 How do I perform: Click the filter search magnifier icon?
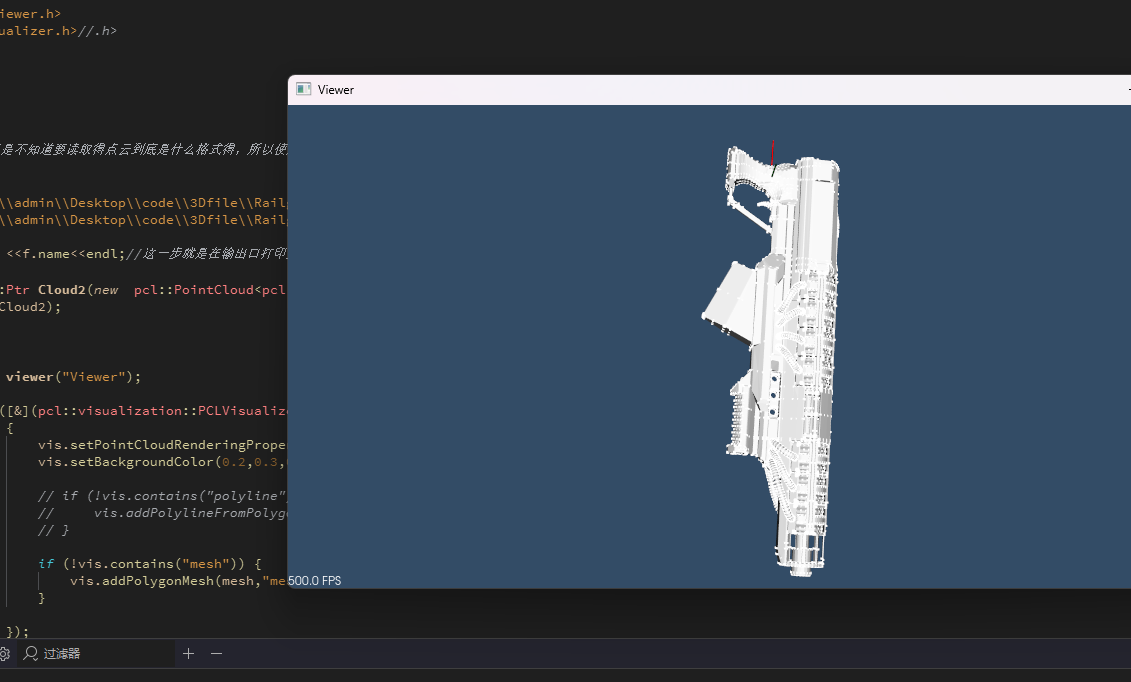[31, 653]
